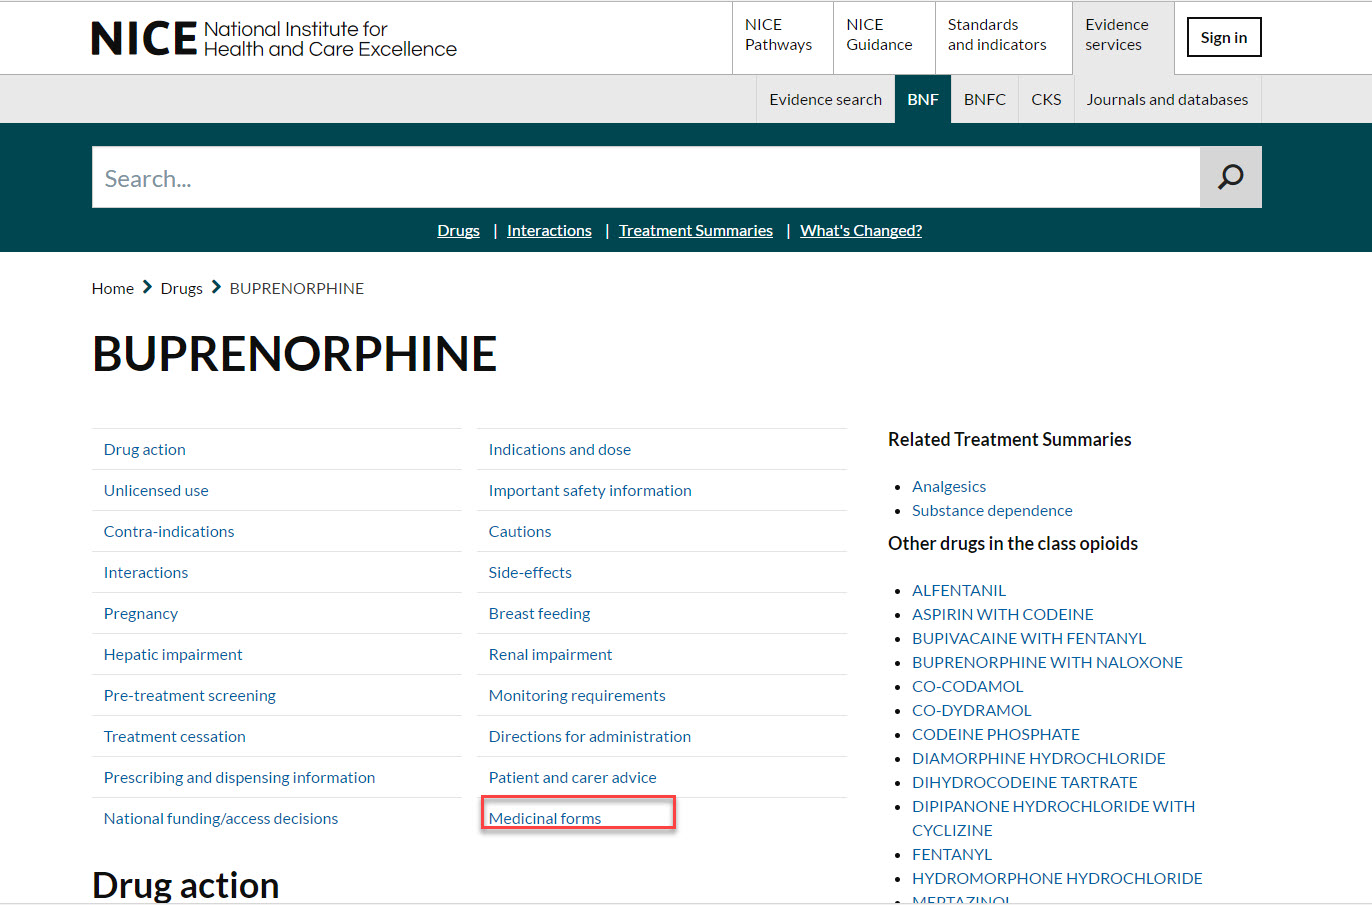Viewport: 1372px width, 905px height.
Task: Open BUPRENORPHINE WITH NALOXONE page
Action: pos(1047,663)
